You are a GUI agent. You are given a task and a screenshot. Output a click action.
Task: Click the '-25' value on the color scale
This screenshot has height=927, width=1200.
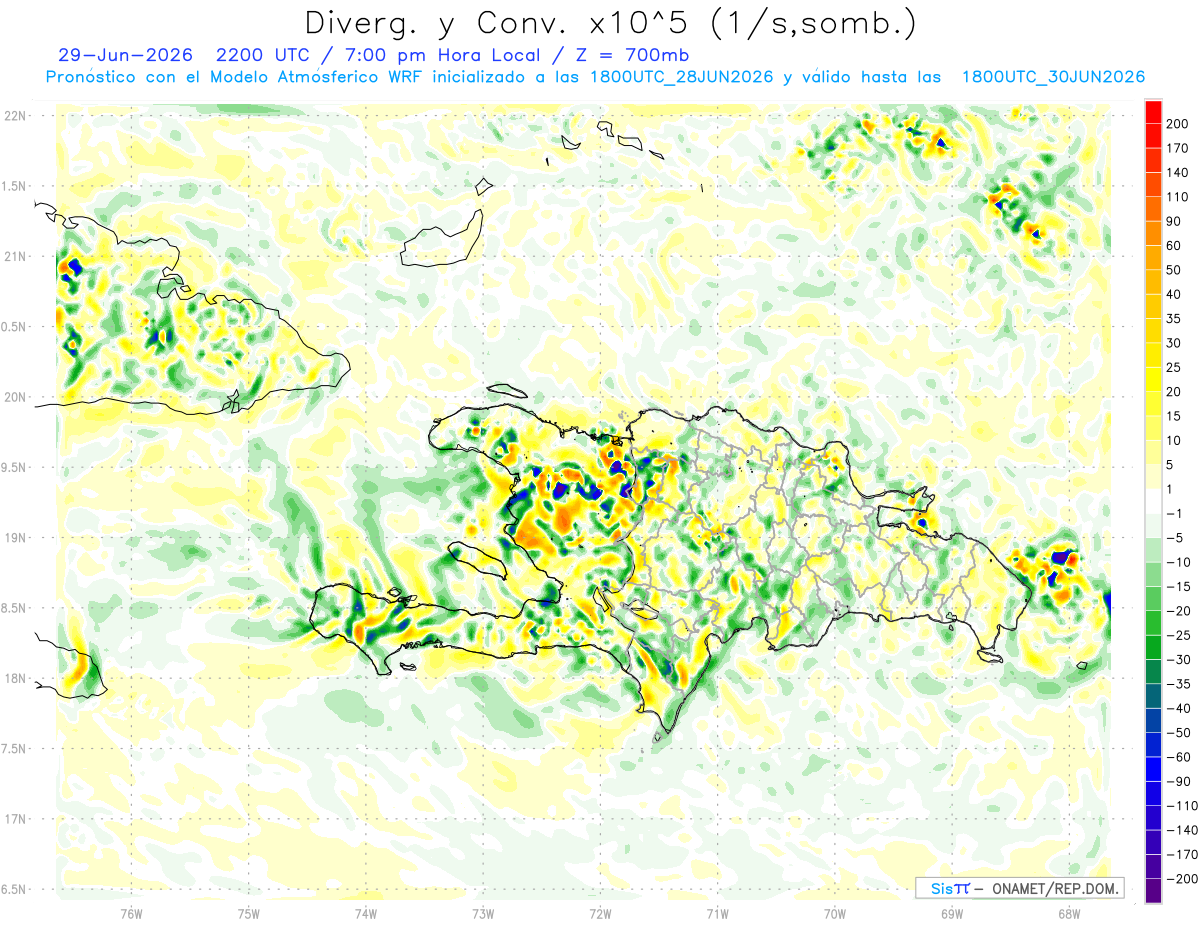pyautogui.click(x=1179, y=635)
